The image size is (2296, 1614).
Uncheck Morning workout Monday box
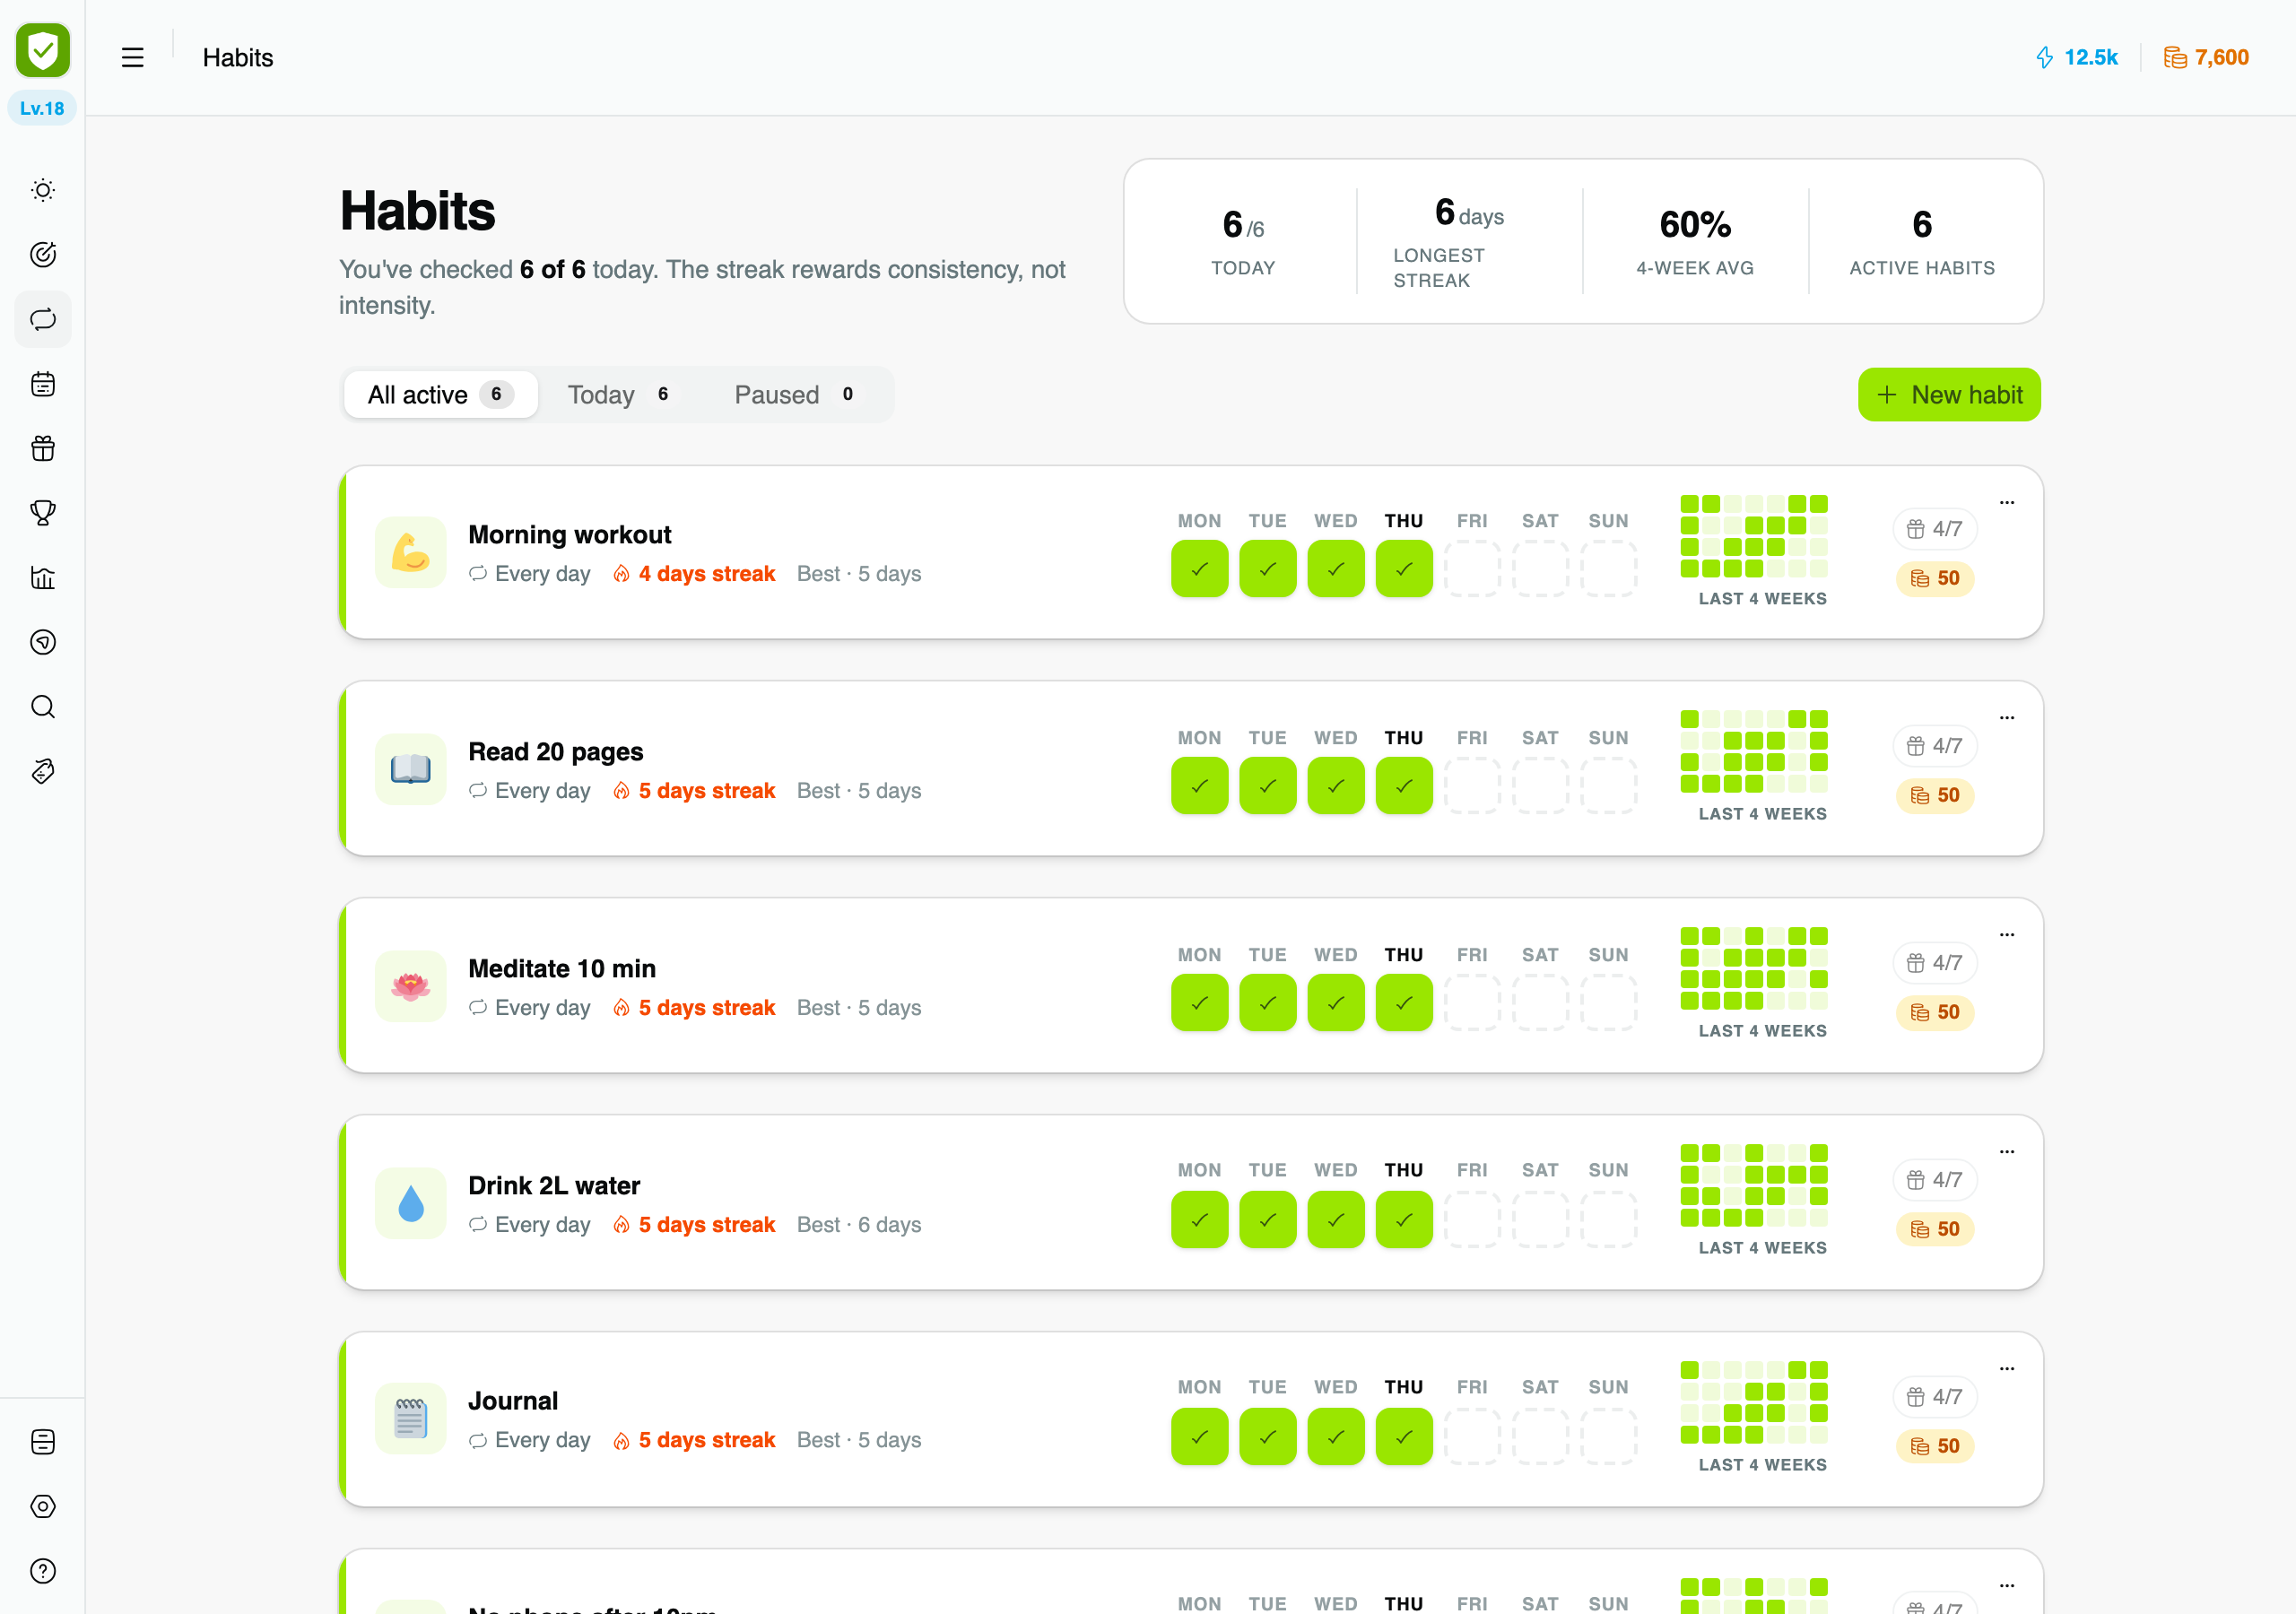click(x=1199, y=569)
